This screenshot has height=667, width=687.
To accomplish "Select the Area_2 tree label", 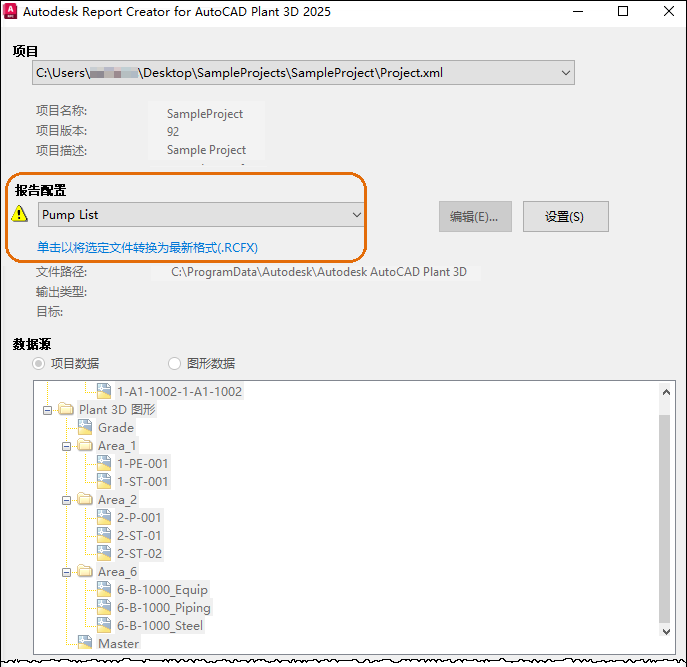I will click(117, 499).
